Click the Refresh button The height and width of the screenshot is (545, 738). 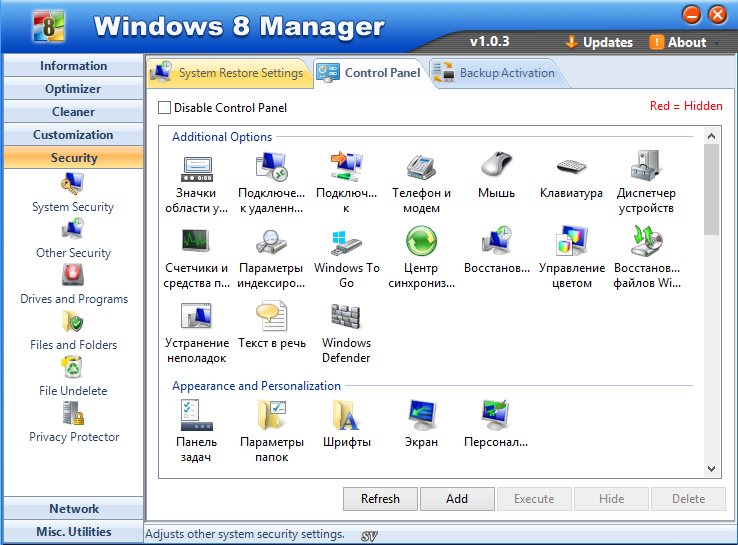(x=380, y=499)
